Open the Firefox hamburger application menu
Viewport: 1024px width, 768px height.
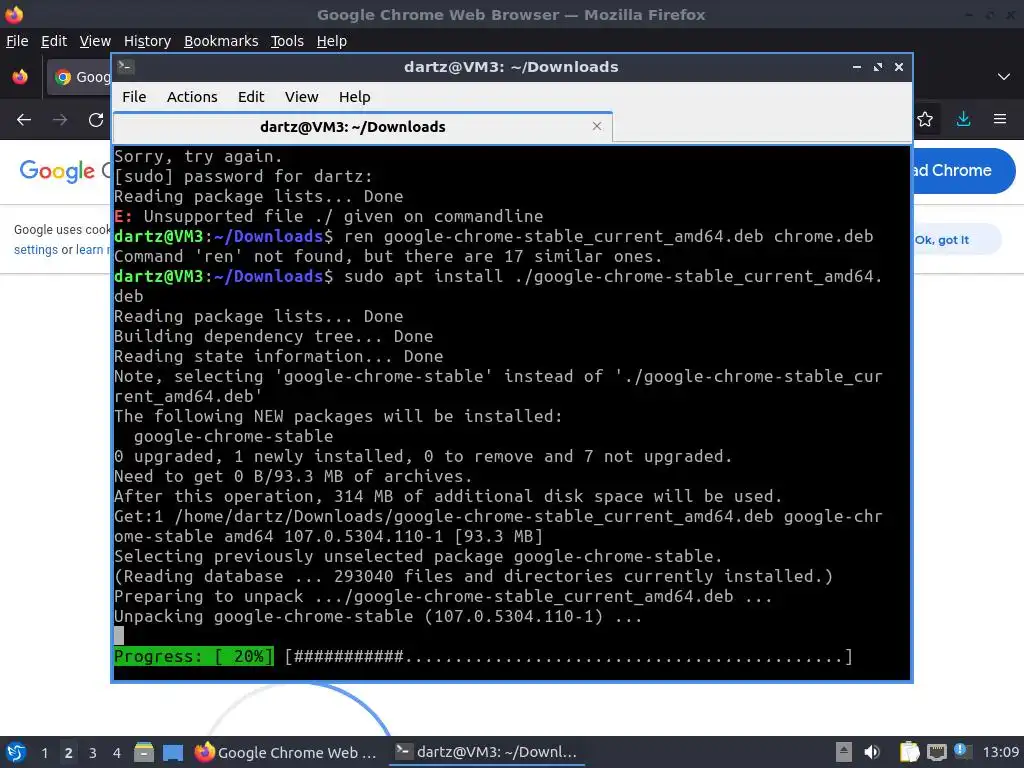(1000, 119)
